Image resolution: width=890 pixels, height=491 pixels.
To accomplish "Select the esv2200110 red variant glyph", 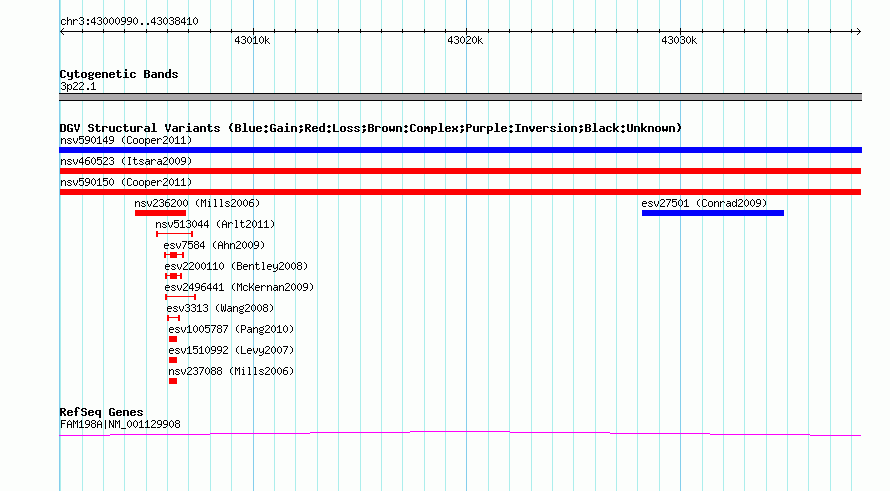I will click(x=173, y=276).
